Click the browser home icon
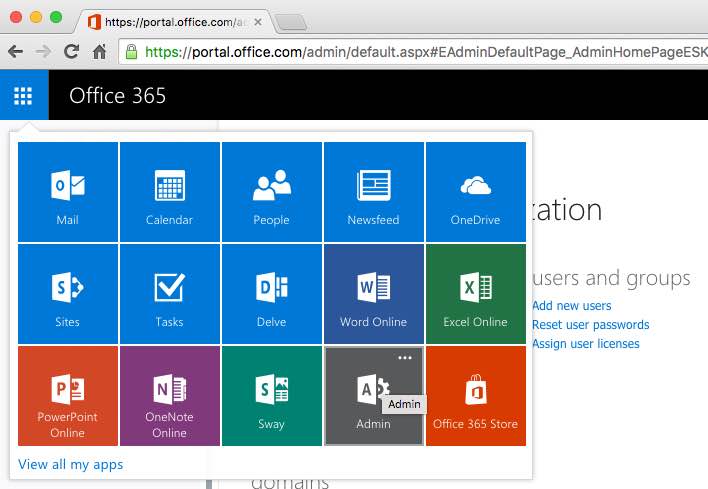 99,51
